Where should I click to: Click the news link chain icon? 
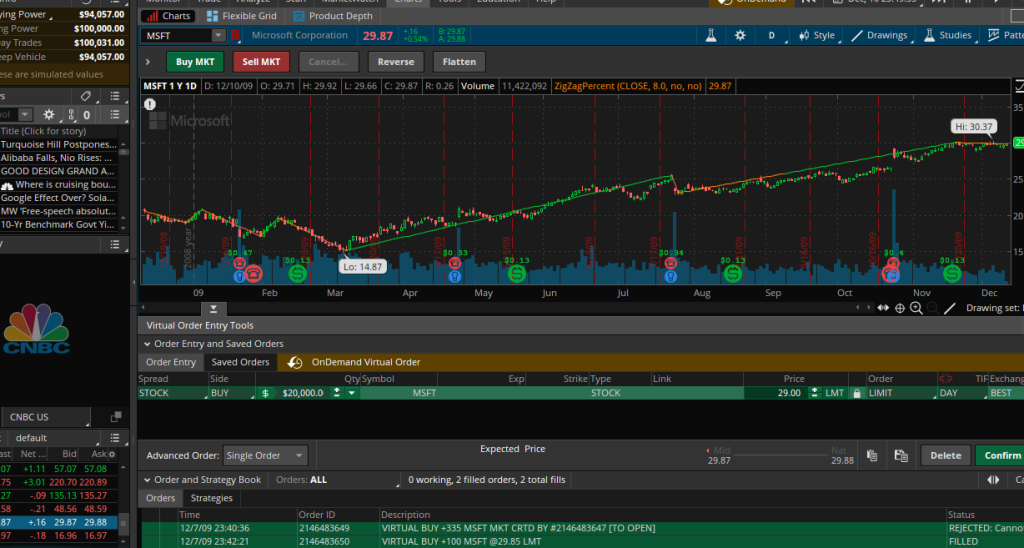pyautogui.click(x=71, y=114)
